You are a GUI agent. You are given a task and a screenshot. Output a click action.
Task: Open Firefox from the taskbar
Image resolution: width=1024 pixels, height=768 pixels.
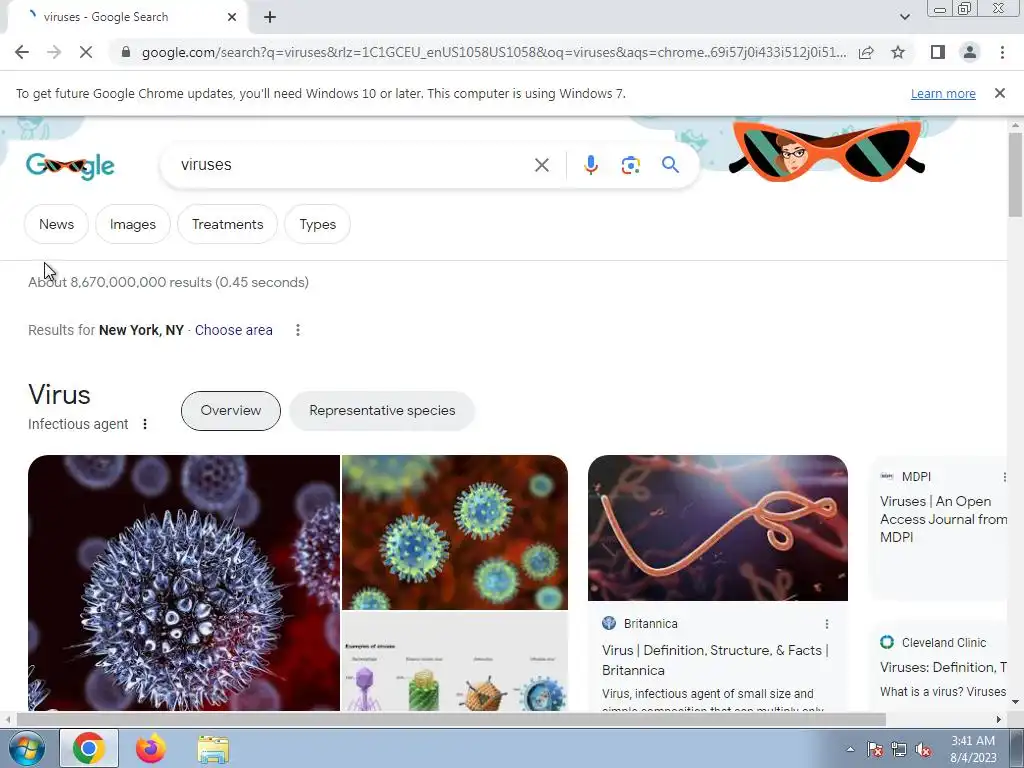tap(151, 748)
